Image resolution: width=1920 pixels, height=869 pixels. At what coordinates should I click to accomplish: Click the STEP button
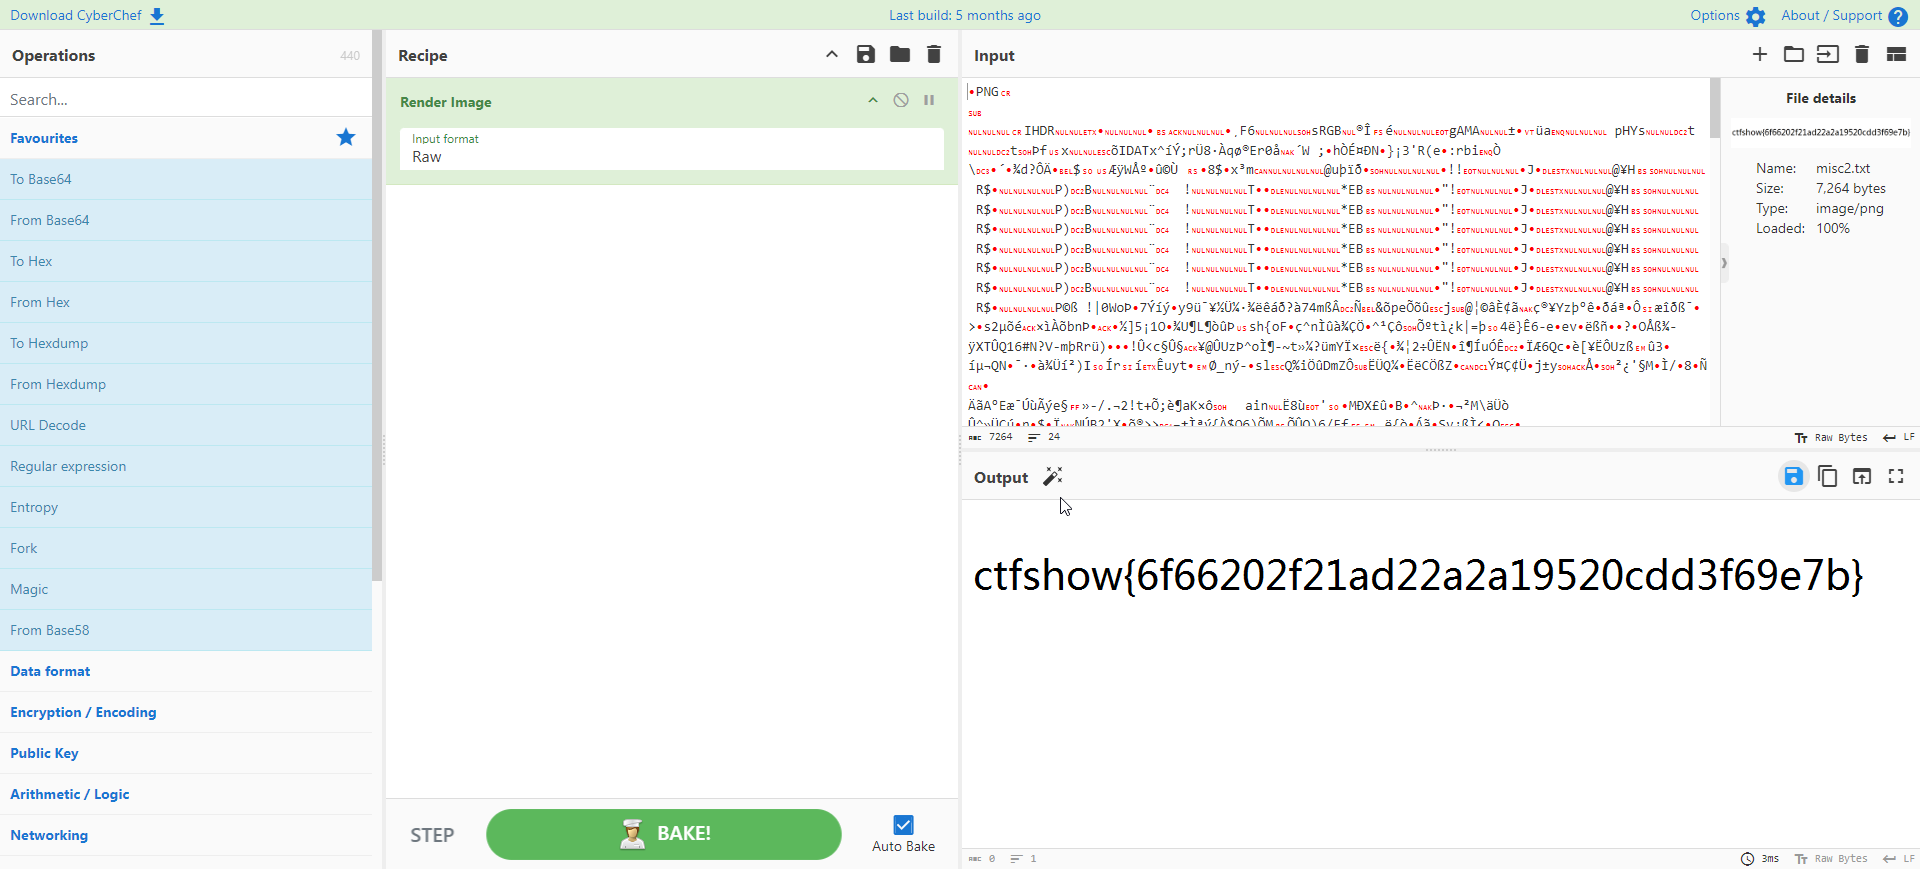432,835
